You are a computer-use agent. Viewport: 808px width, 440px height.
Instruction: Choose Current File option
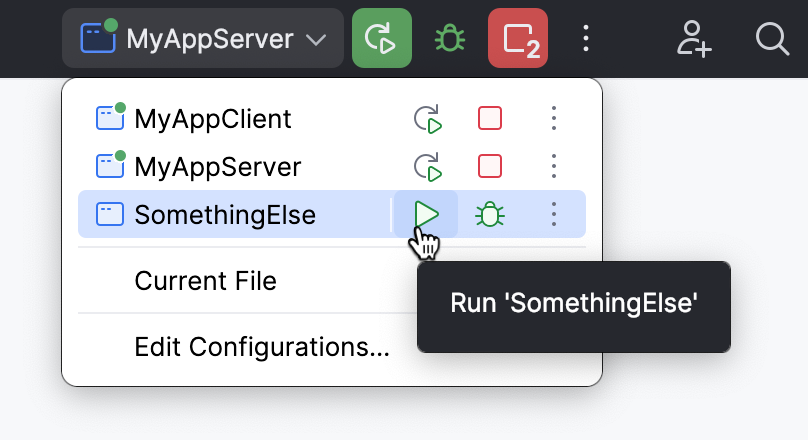pyautogui.click(x=205, y=281)
